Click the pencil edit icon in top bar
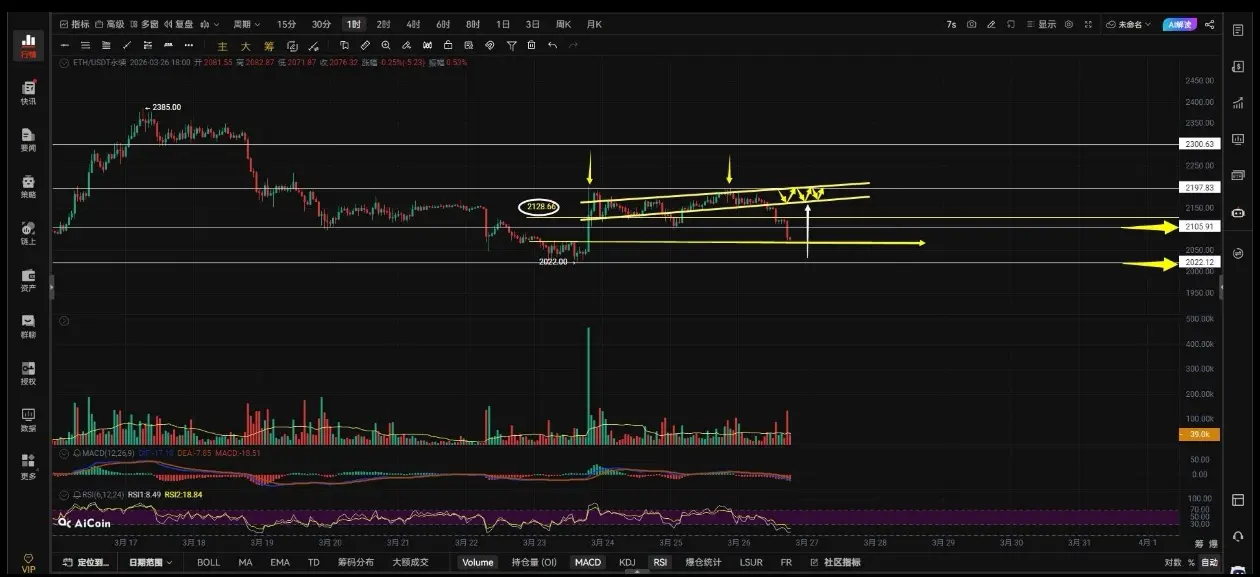 pyautogui.click(x=991, y=24)
